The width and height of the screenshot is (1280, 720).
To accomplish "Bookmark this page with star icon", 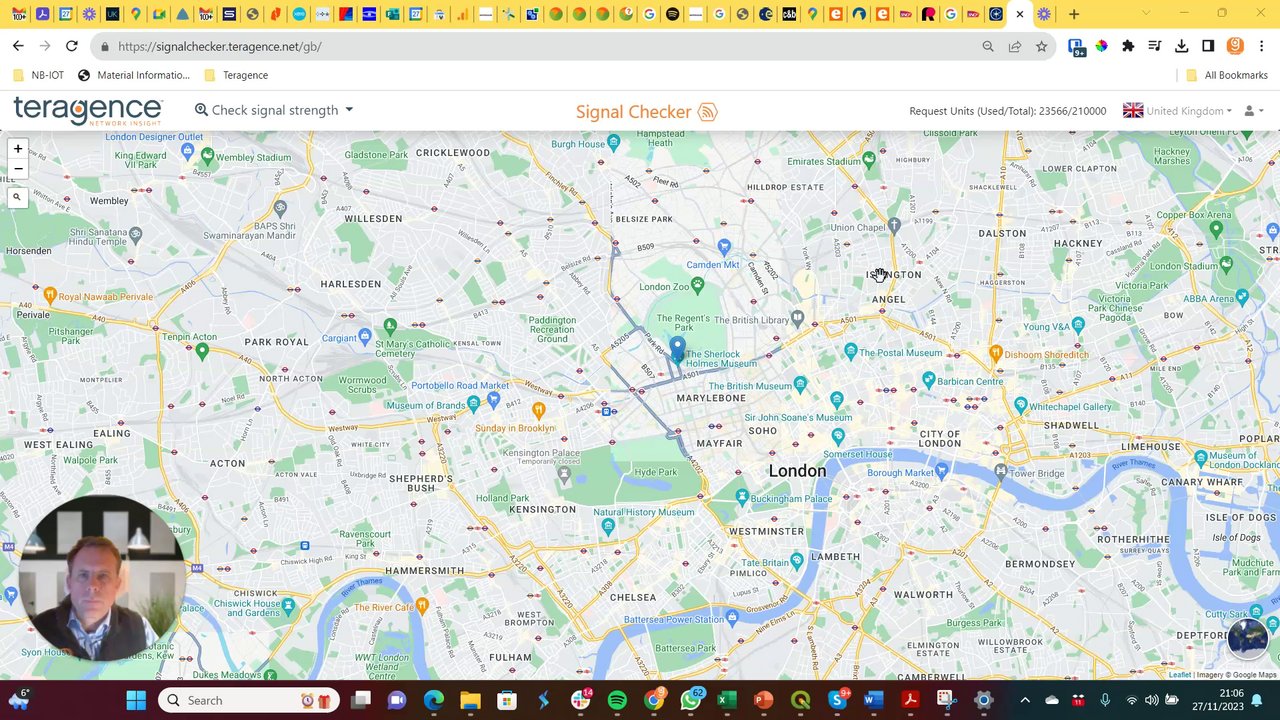I will (1041, 46).
